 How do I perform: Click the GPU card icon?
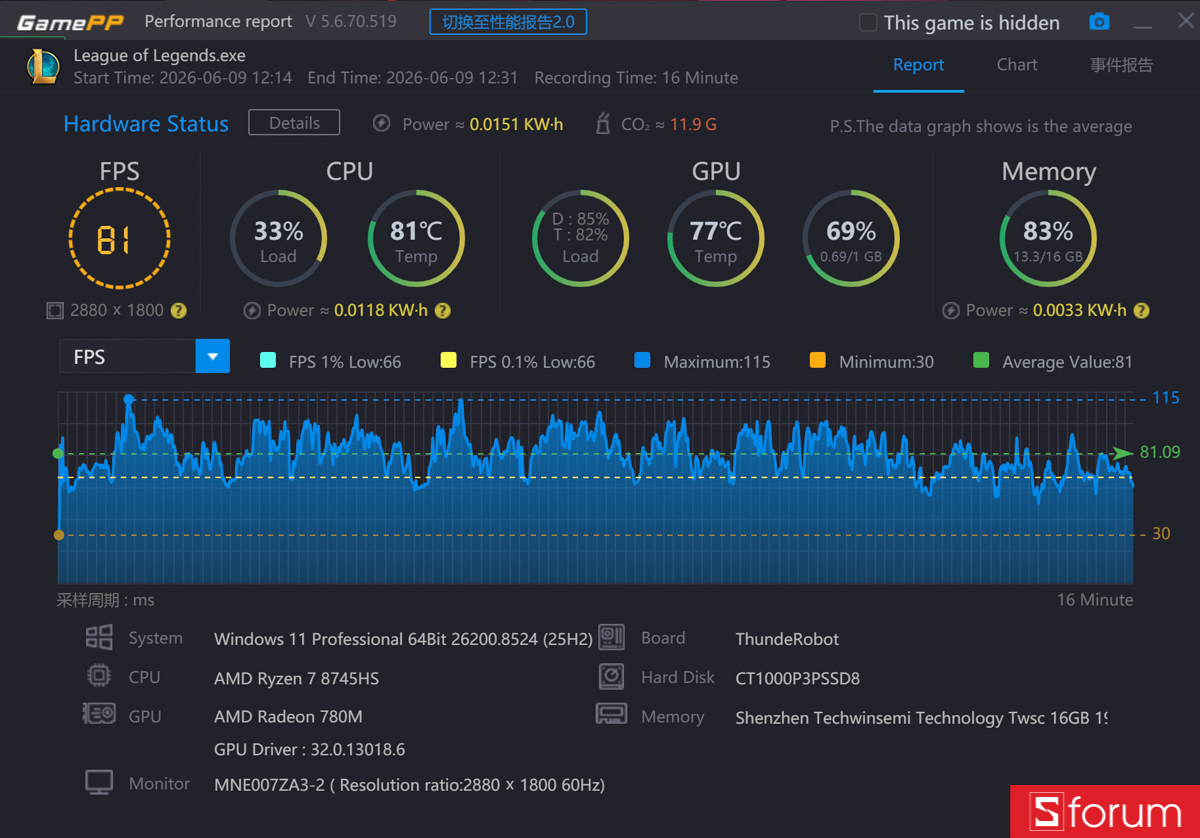[x=98, y=715]
